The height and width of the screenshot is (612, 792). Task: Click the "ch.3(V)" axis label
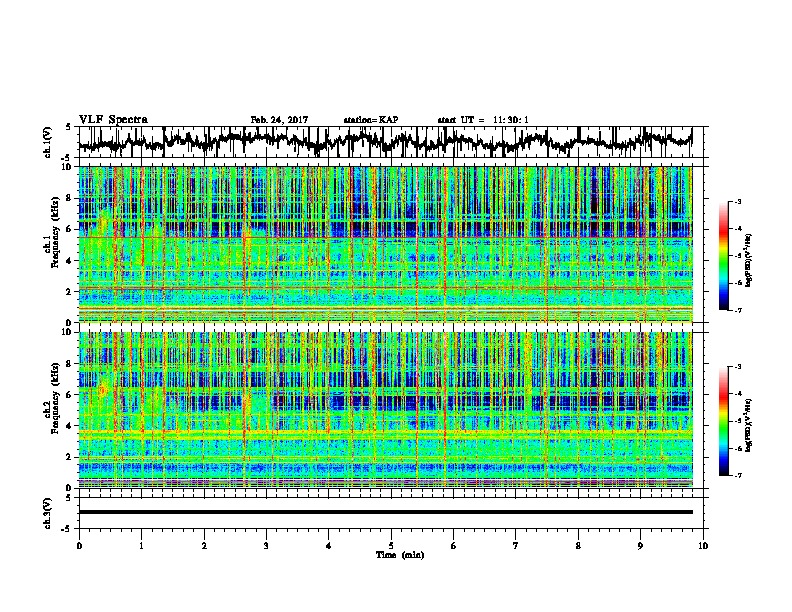click(x=48, y=513)
